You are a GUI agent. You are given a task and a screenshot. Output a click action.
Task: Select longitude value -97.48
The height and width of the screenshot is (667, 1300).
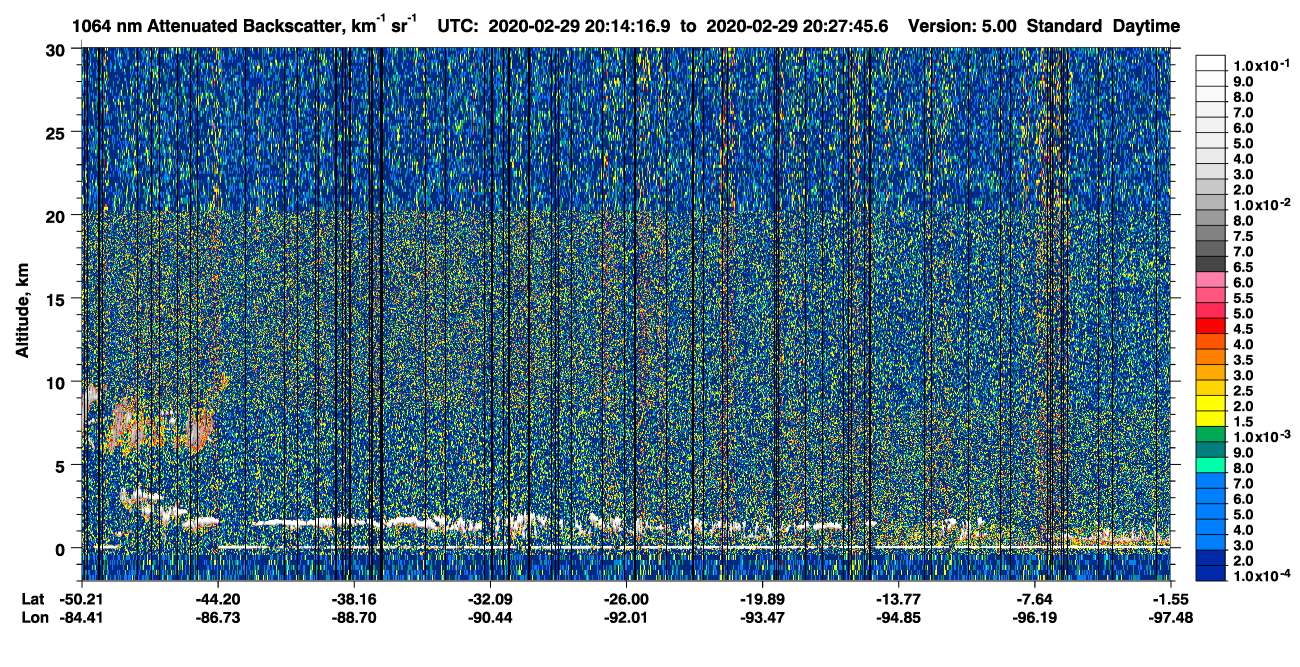pyautogui.click(x=1171, y=617)
